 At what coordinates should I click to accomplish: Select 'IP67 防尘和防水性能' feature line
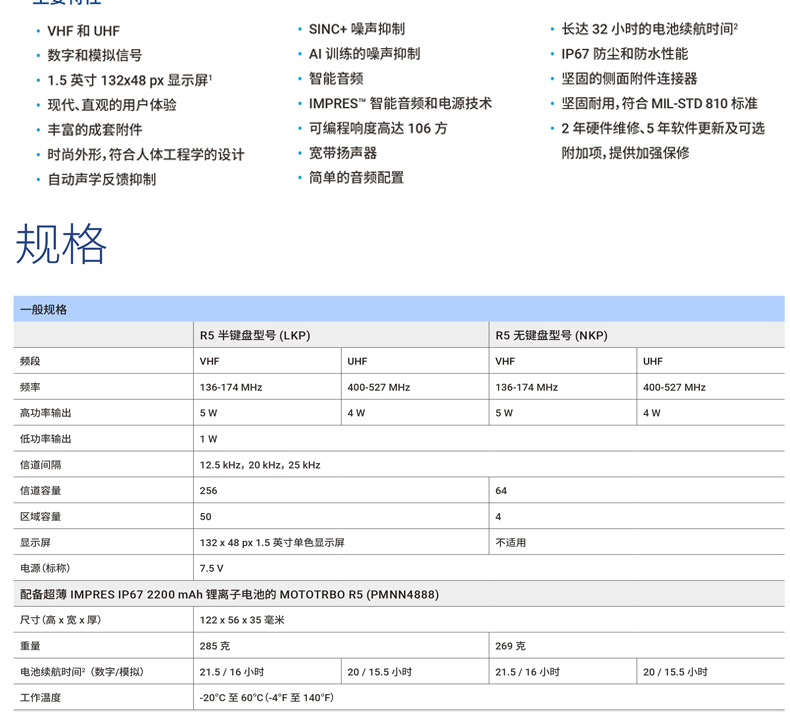click(625, 54)
